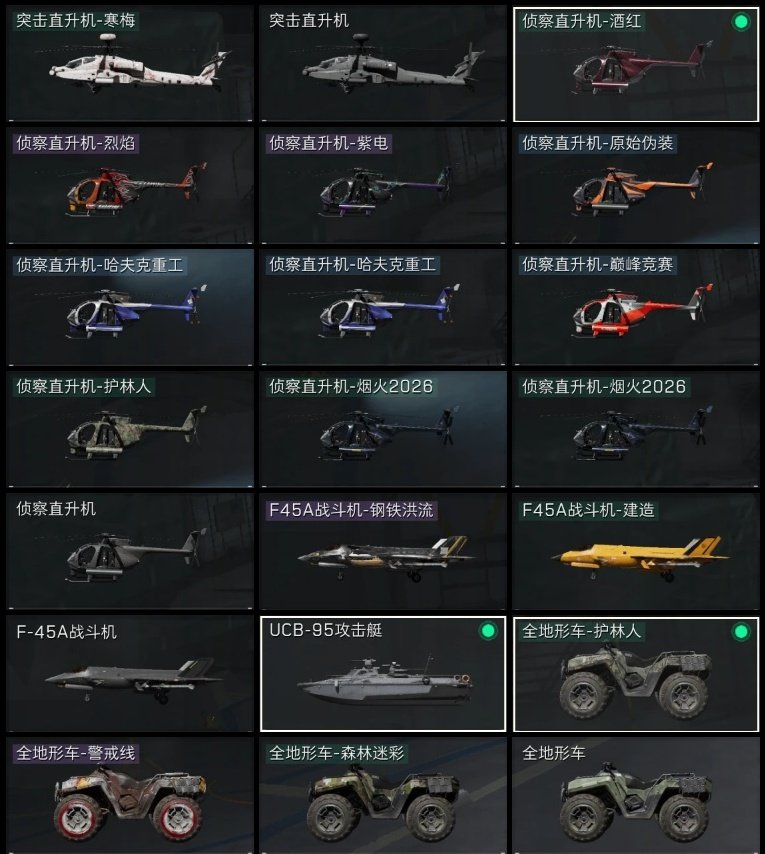Choose the default 突击直升机 skin
Screen dimensions: 765x854
coord(383,64)
